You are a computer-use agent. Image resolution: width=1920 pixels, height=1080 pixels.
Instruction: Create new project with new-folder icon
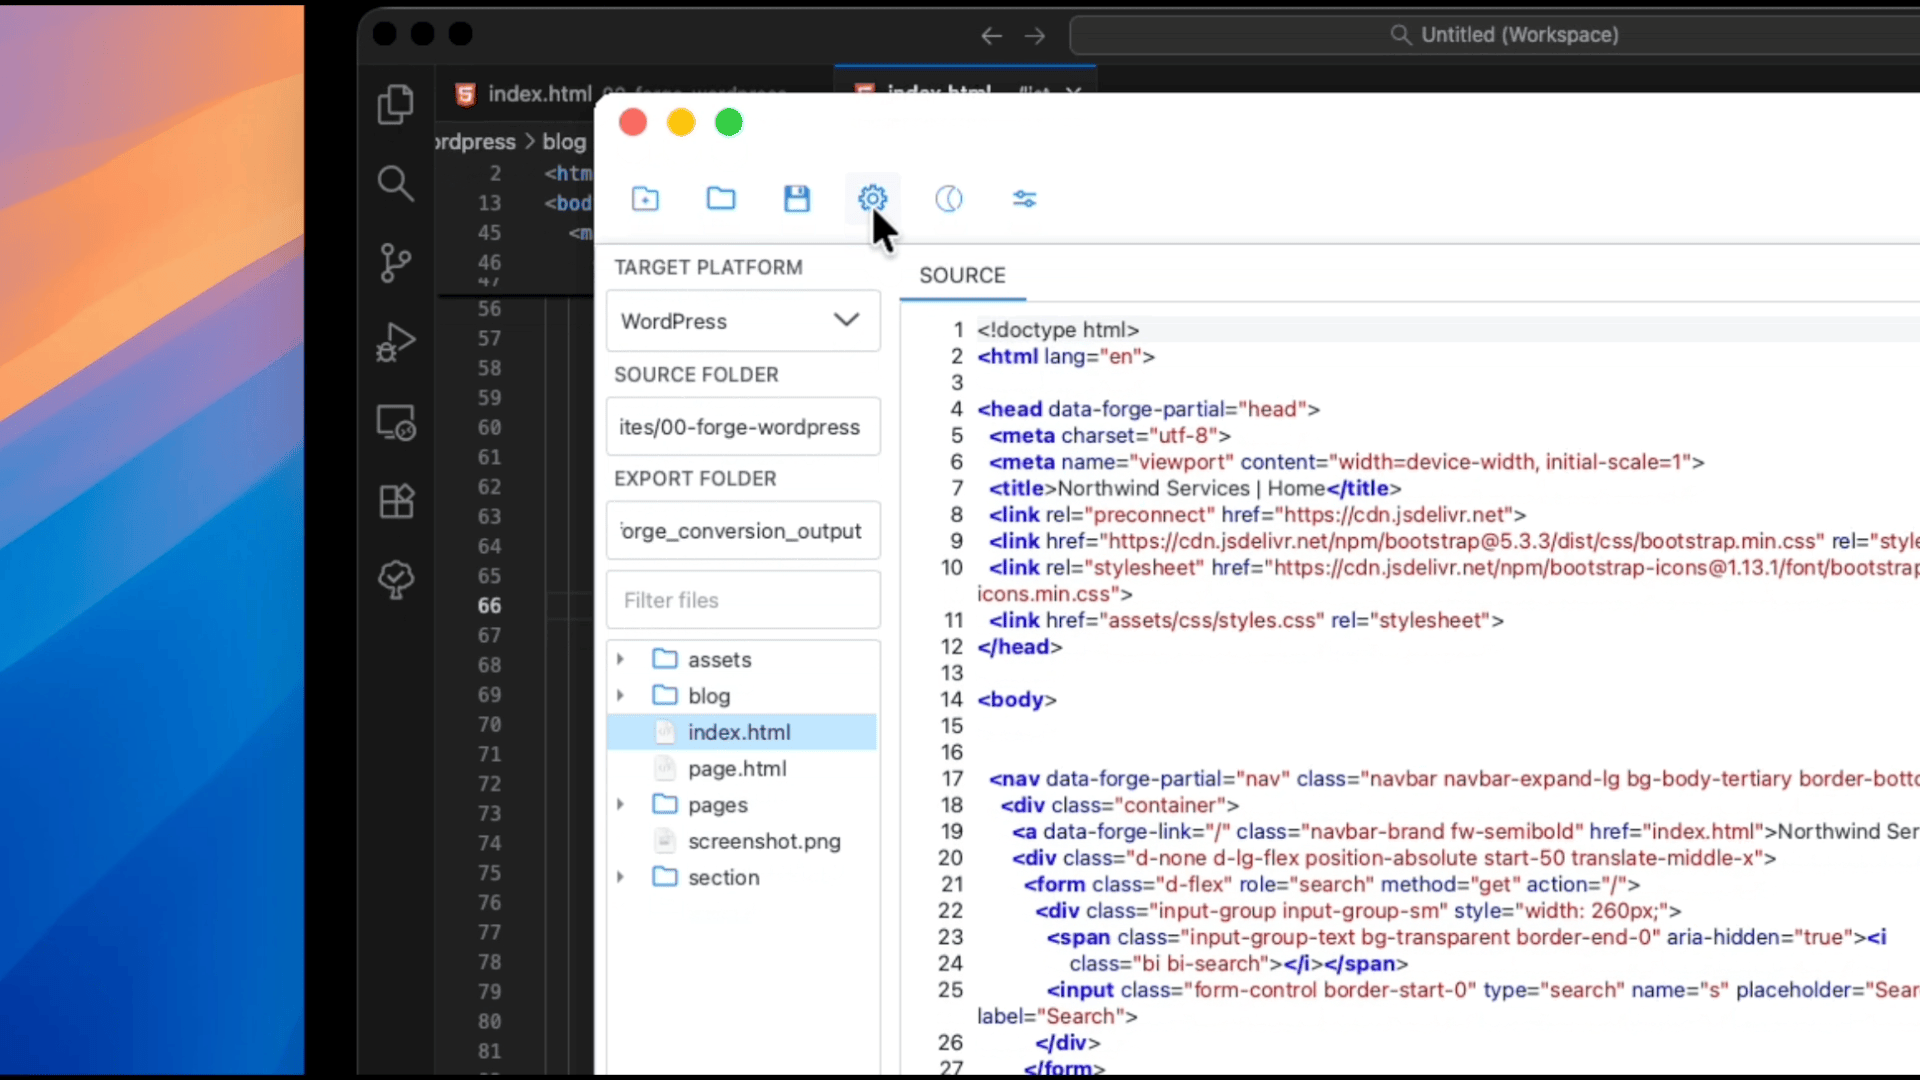click(x=645, y=199)
